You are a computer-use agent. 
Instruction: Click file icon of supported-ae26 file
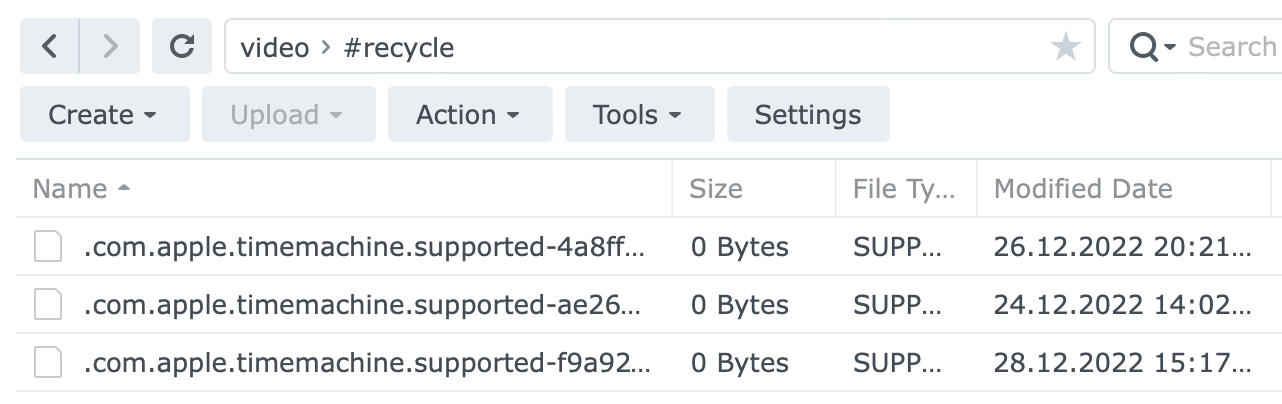[48, 305]
